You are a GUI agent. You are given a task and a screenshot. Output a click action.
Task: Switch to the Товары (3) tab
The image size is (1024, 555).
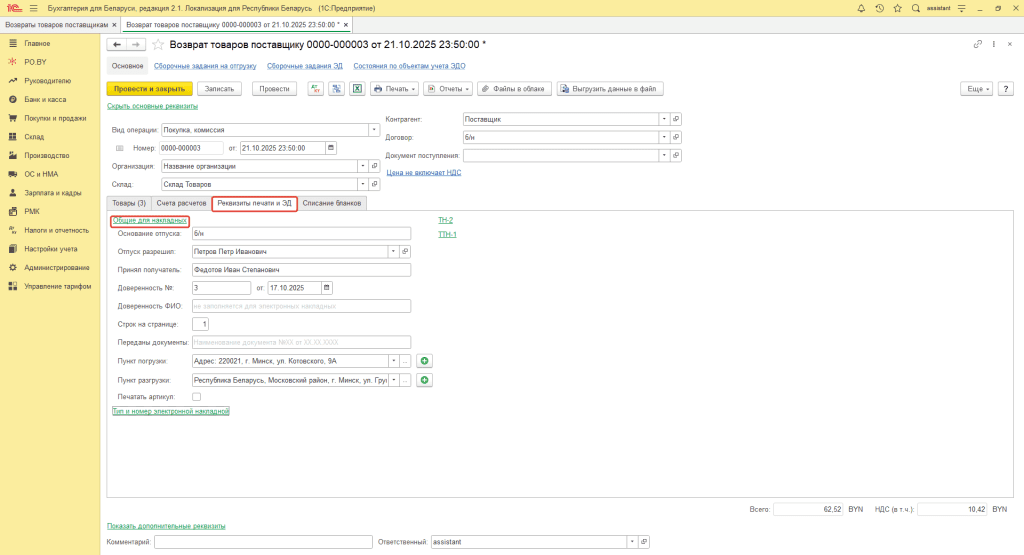point(128,203)
